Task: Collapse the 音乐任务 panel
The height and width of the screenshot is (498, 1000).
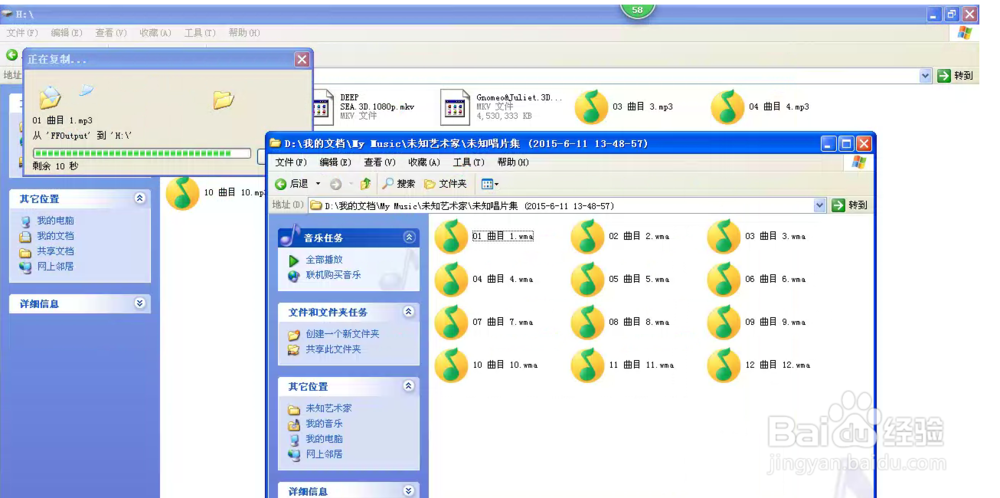Action: [409, 237]
